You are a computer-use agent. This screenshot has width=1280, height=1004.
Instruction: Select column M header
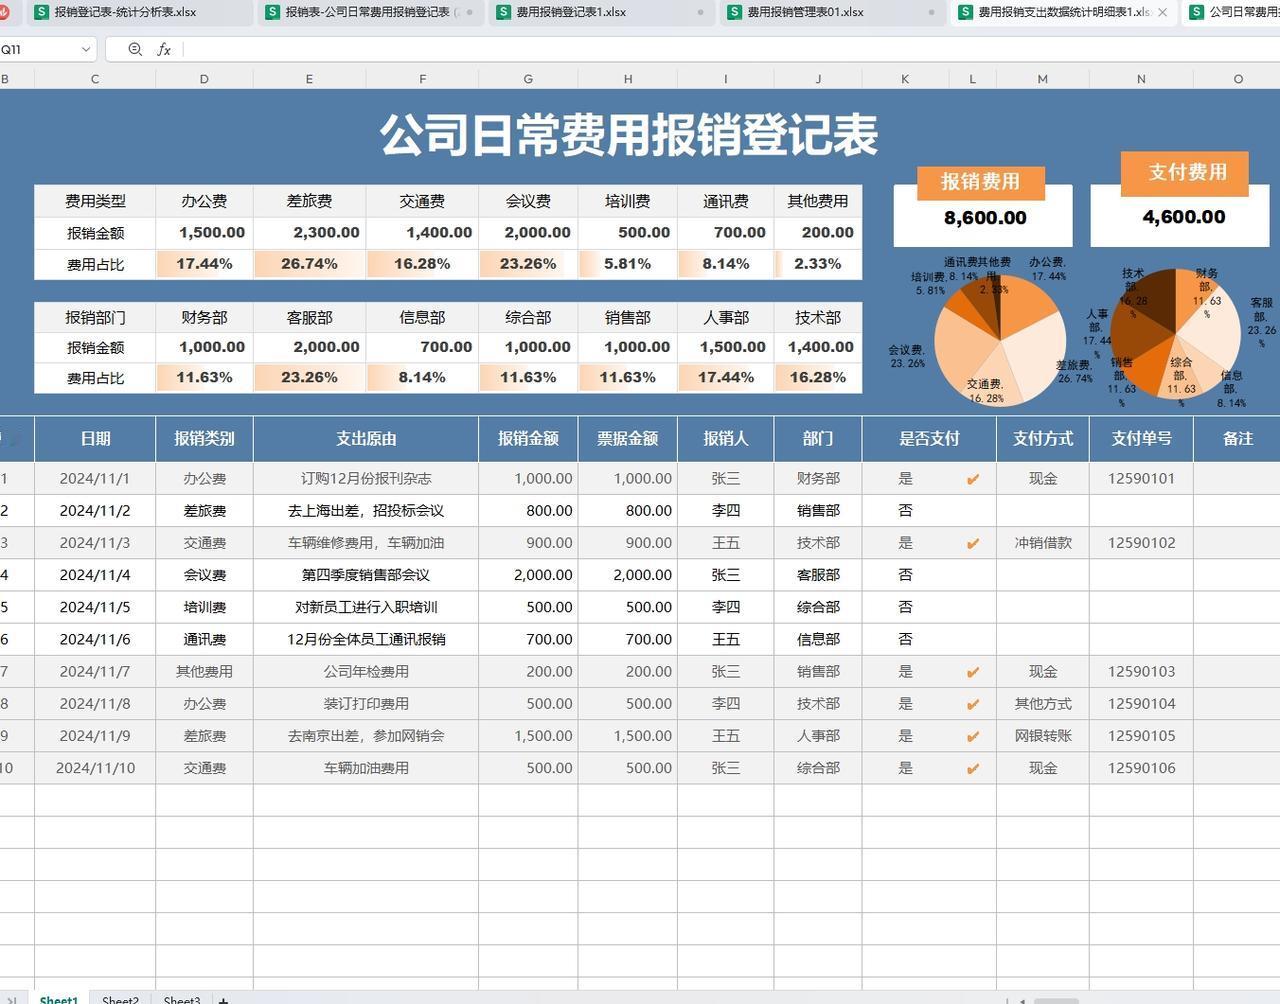1042,78
